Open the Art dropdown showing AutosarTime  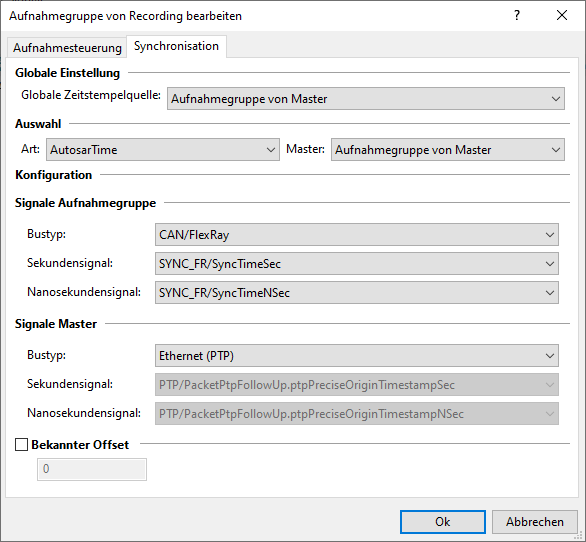(163, 150)
